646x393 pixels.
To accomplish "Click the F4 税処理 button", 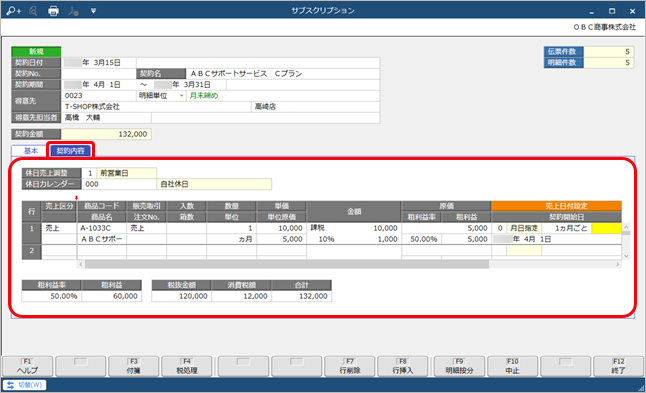I will click(187, 366).
